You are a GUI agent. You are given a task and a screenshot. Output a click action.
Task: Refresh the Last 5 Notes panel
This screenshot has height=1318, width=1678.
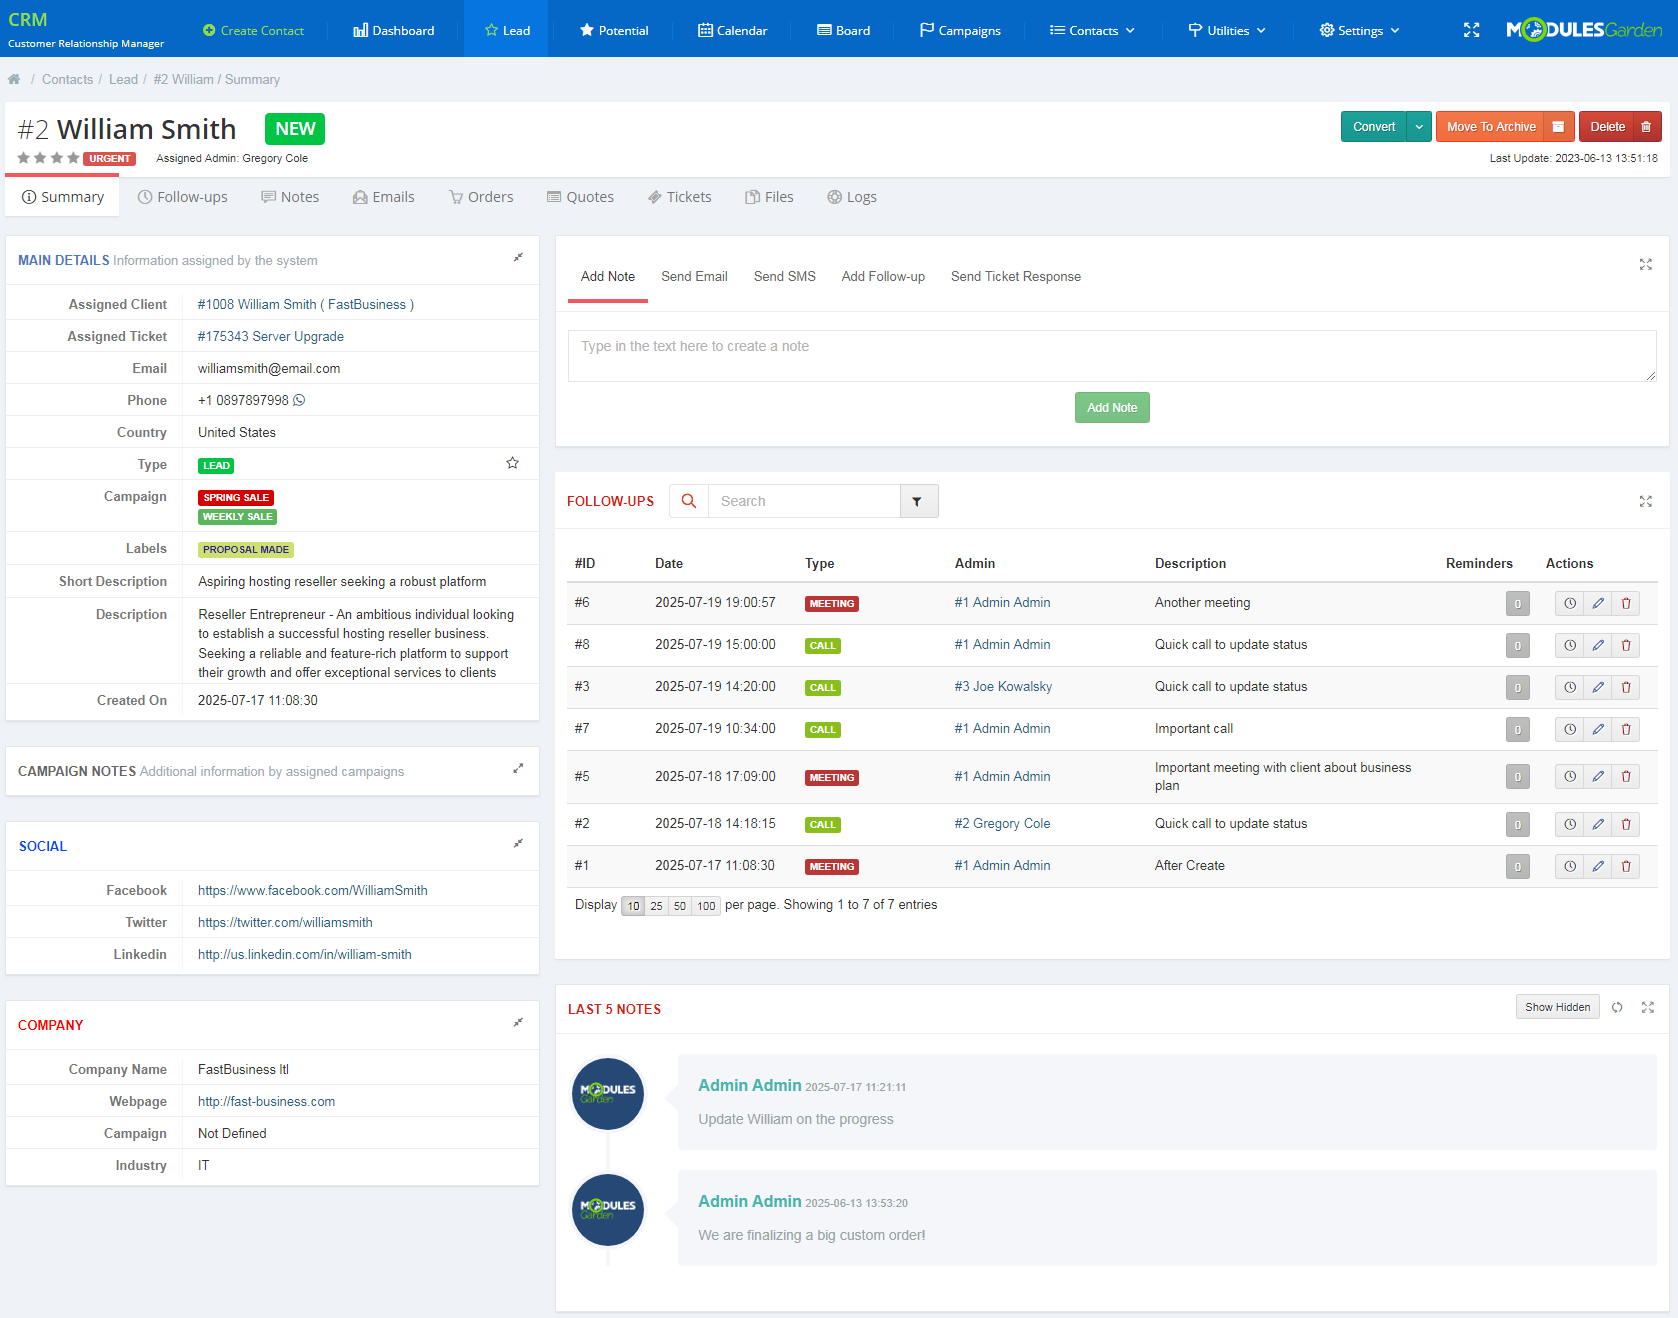1617,1007
